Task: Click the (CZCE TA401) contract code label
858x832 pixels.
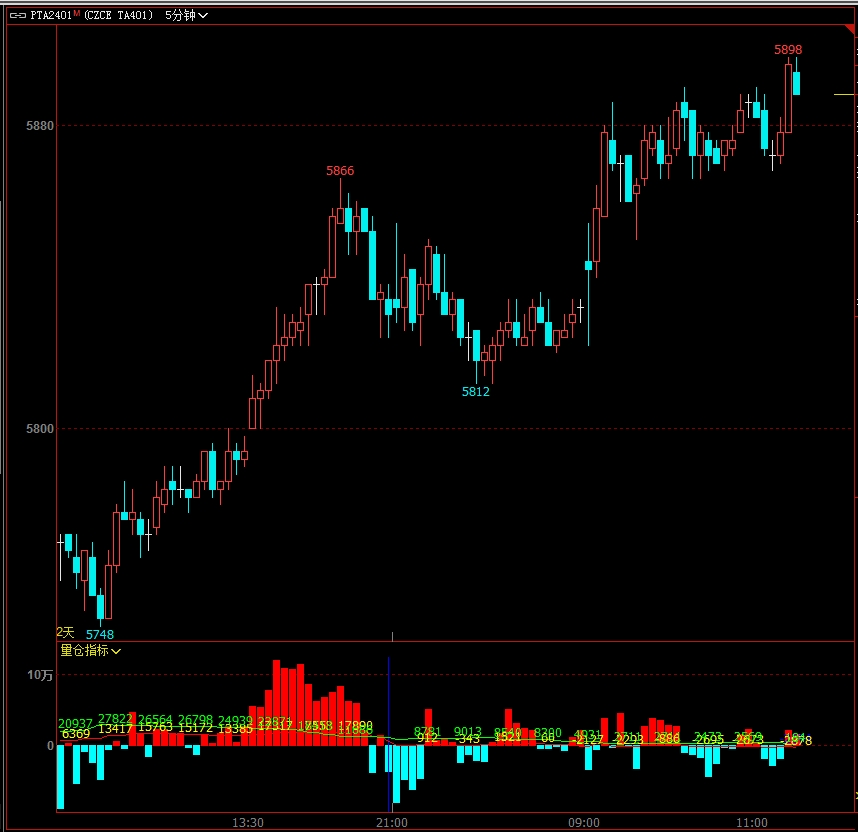Action: [x=119, y=15]
